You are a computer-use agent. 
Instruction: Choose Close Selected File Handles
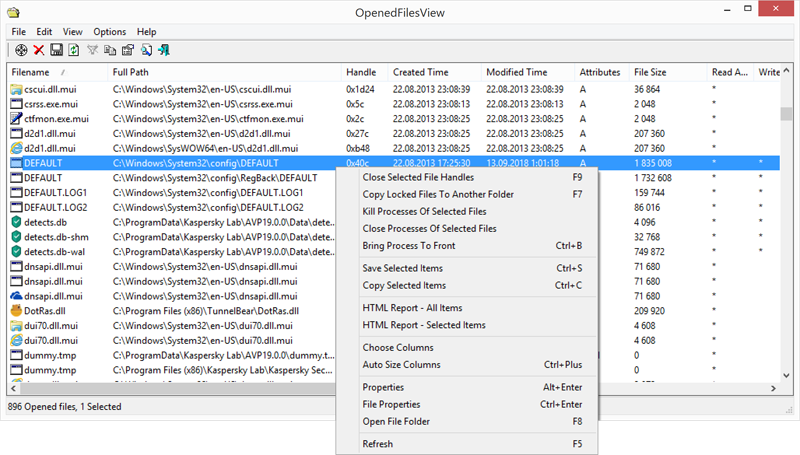(466, 178)
